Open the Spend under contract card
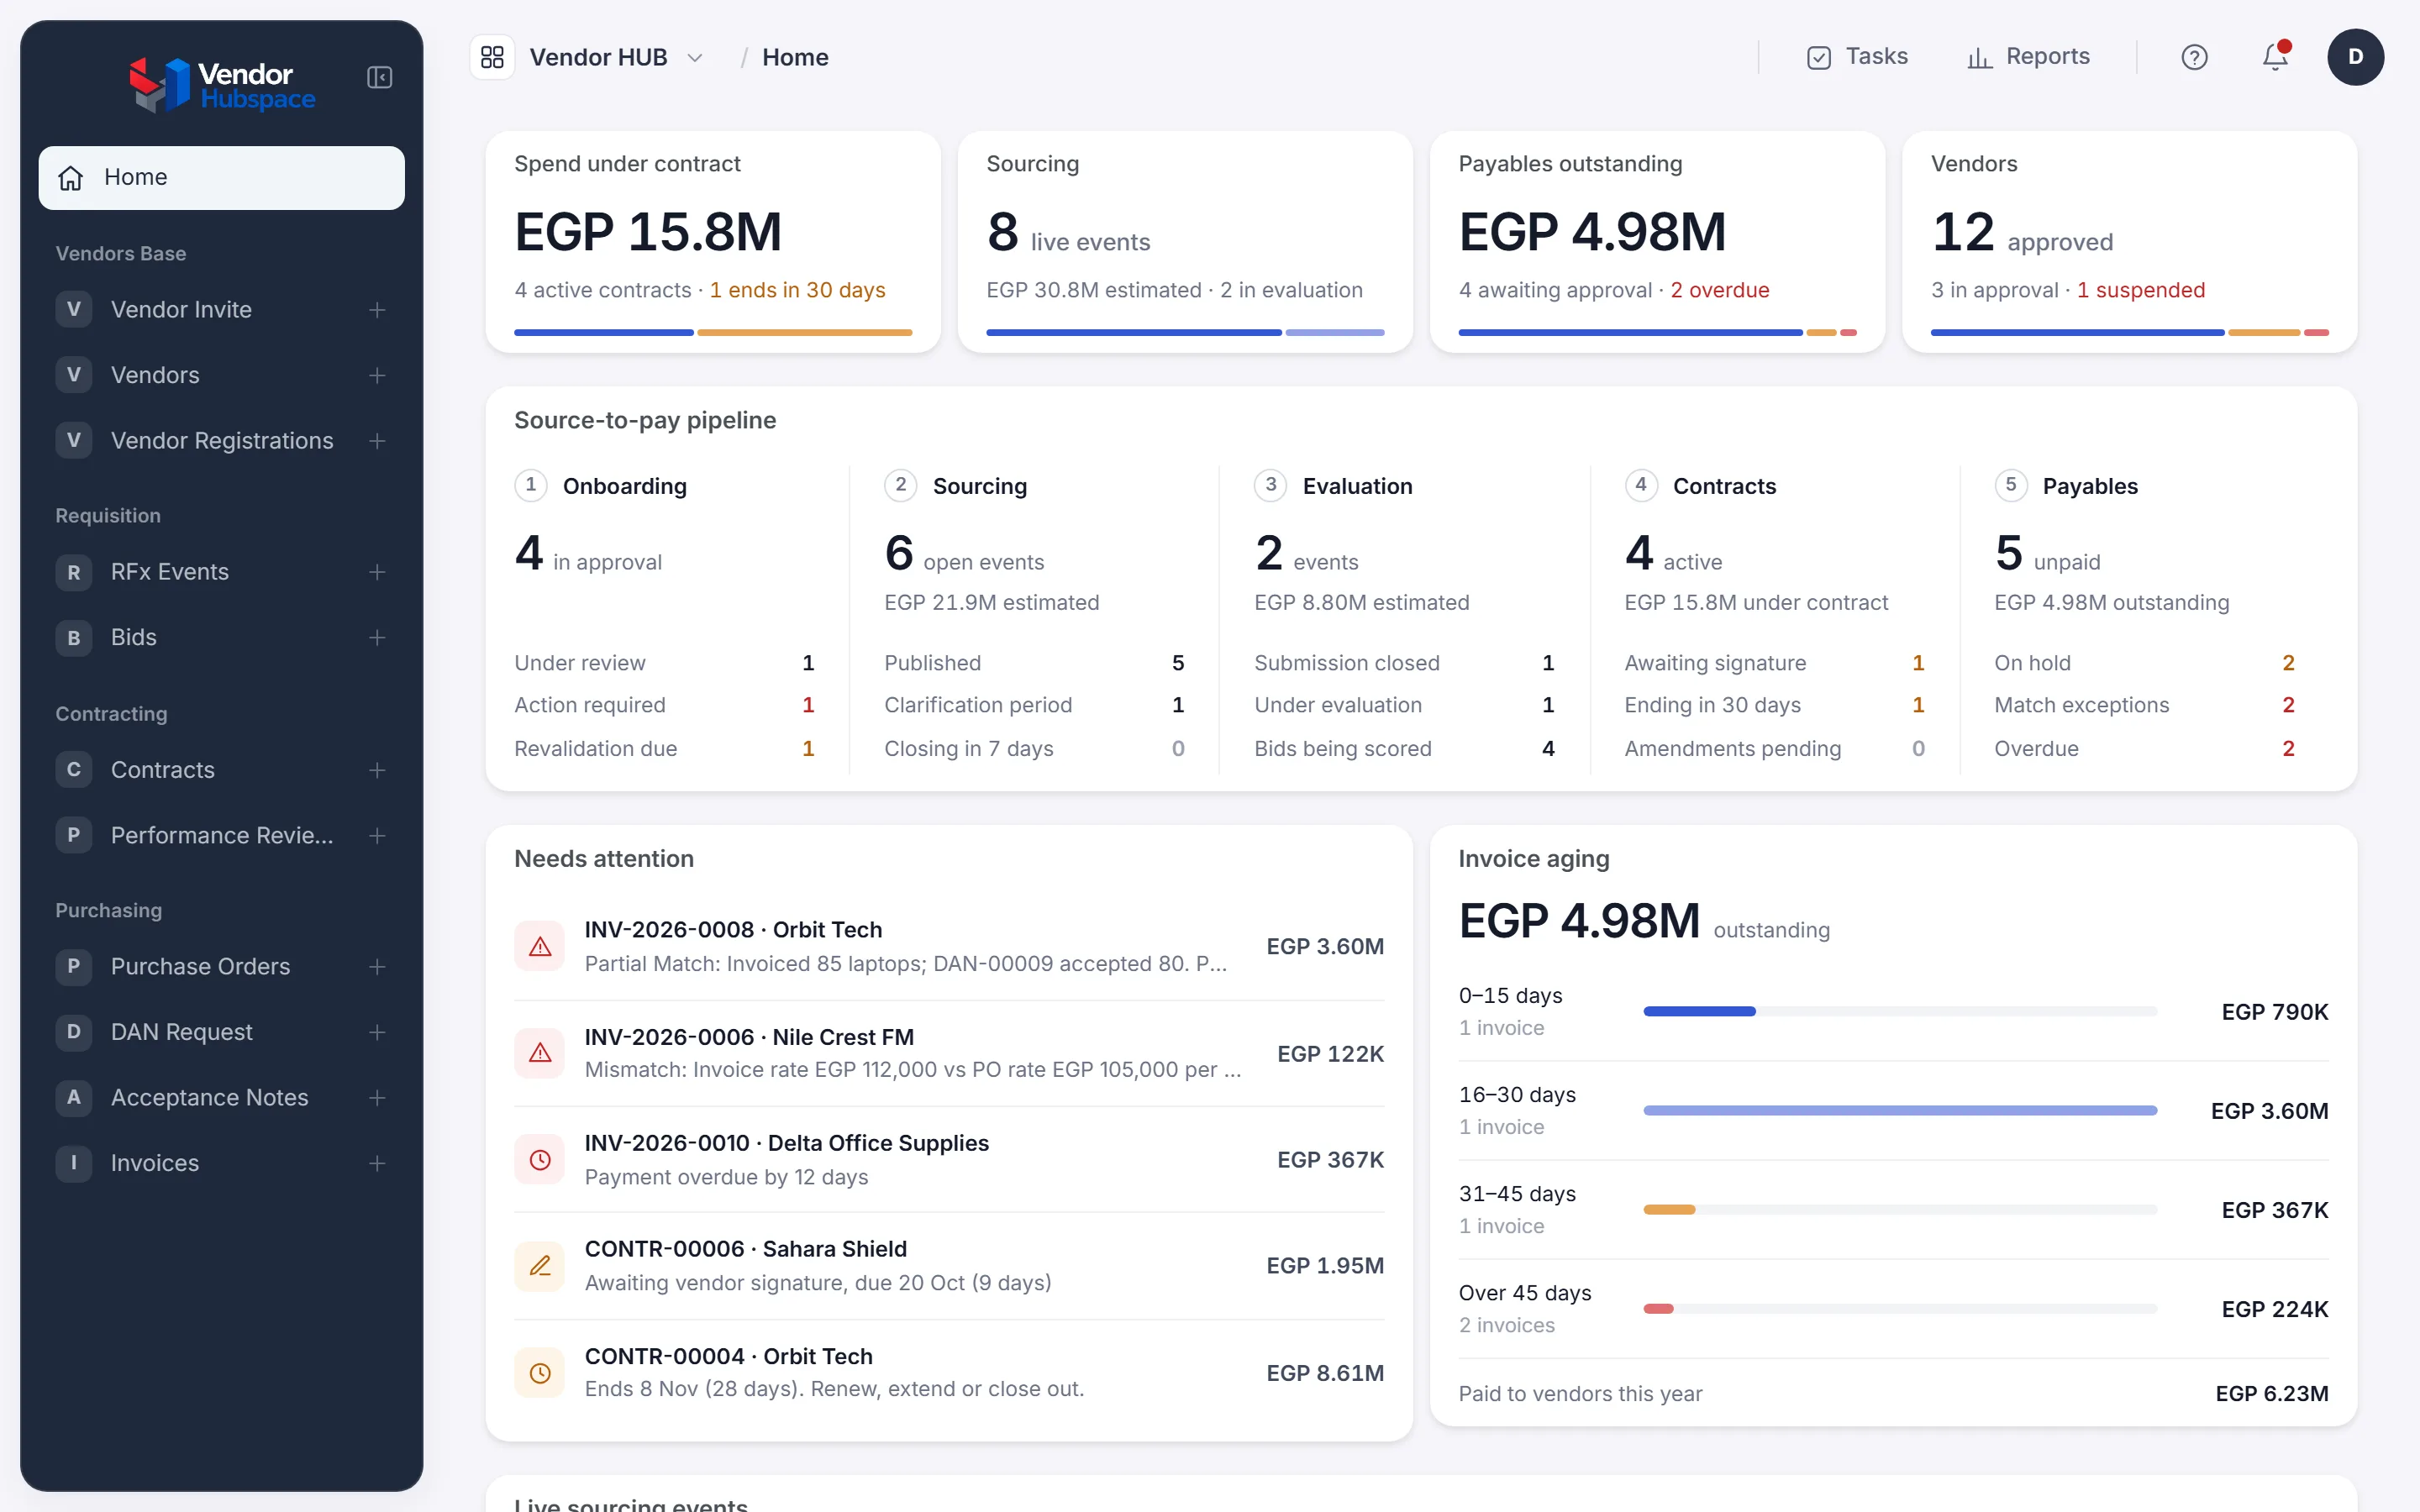 (713, 242)
